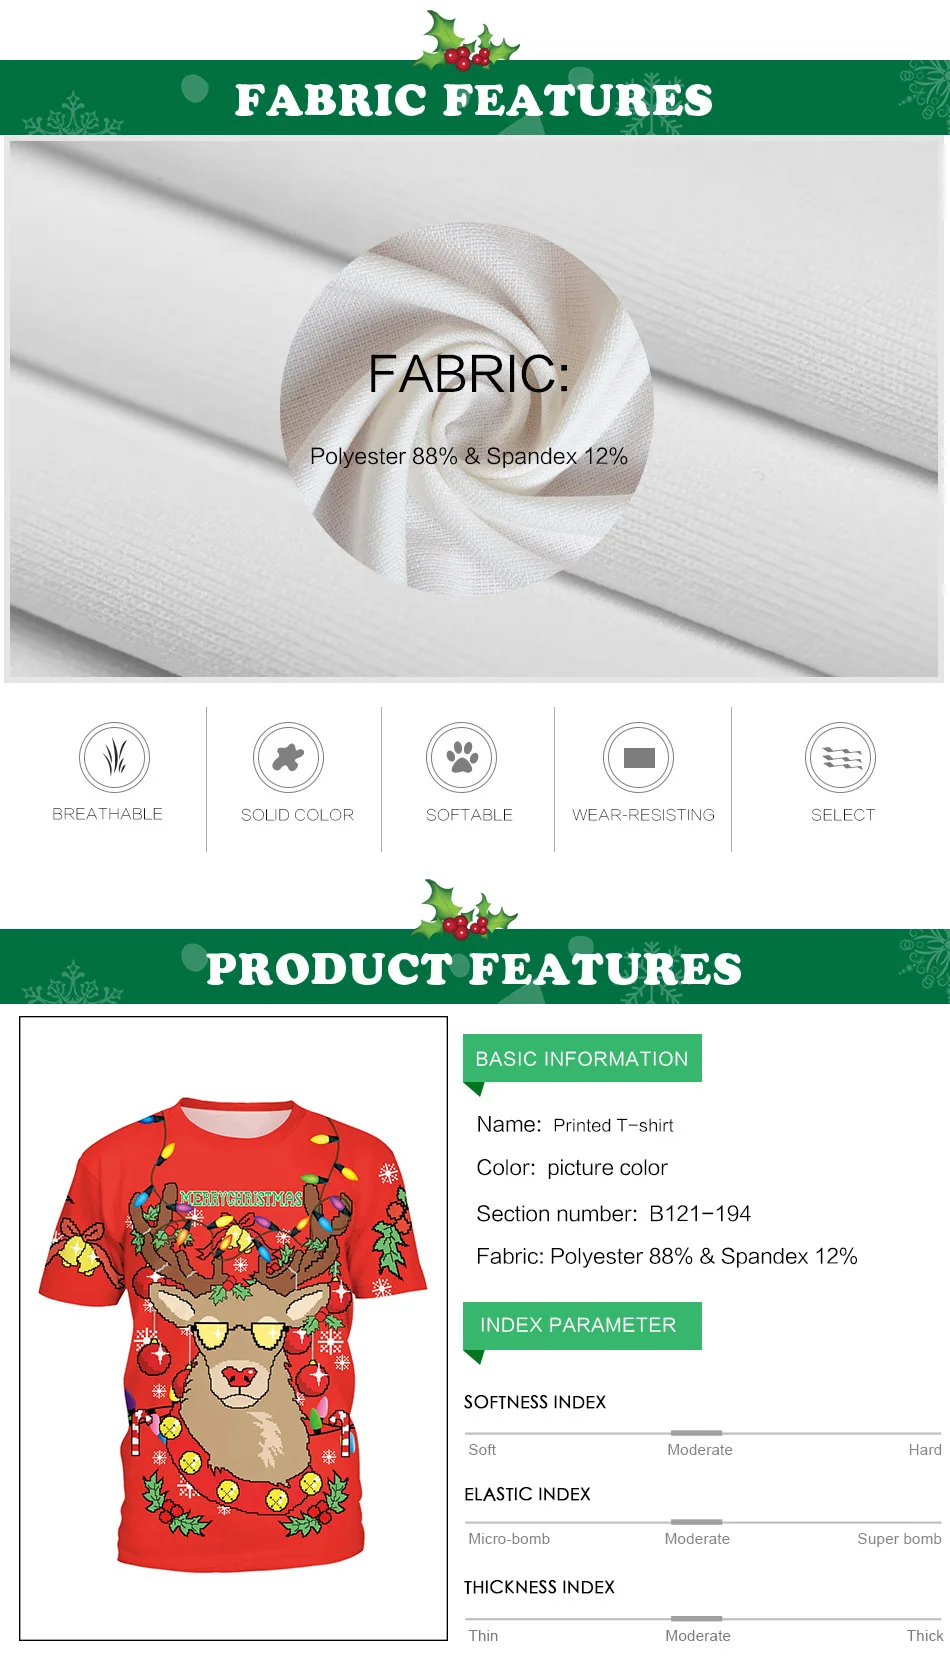Click the Wear-Resisting label text
This screenshot has width=950, height=1662.
pyautogui.click(x=643, y=815)
